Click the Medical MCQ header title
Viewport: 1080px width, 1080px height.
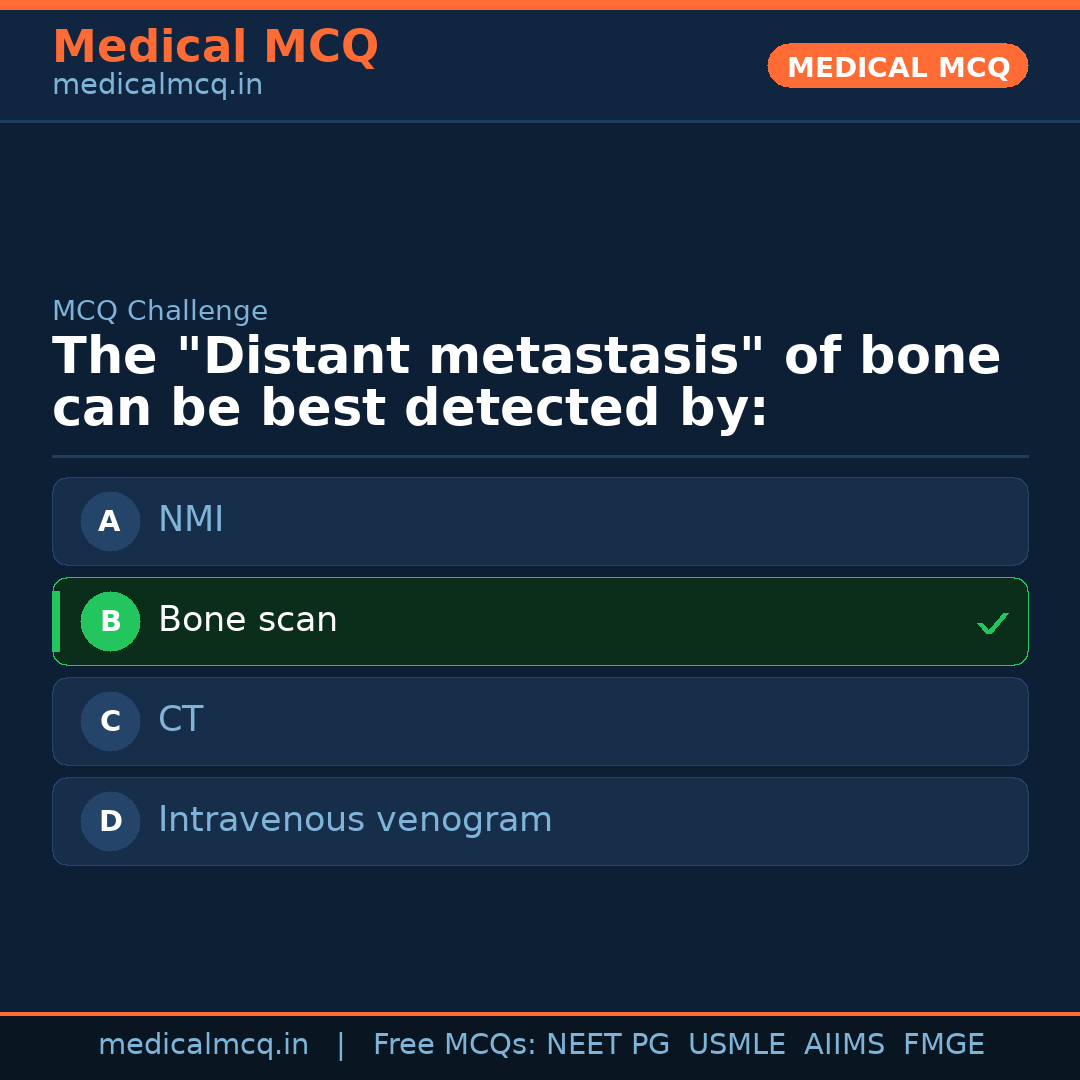(215, 47)
